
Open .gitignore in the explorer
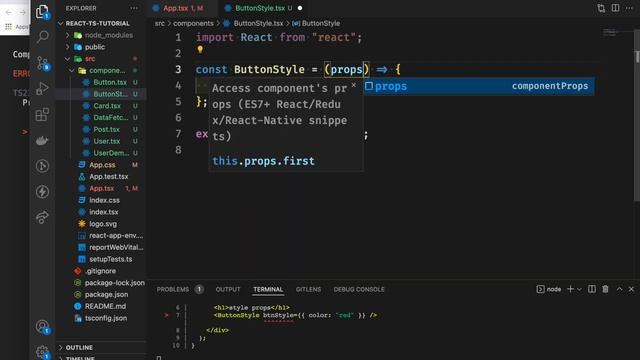(100, 271)
